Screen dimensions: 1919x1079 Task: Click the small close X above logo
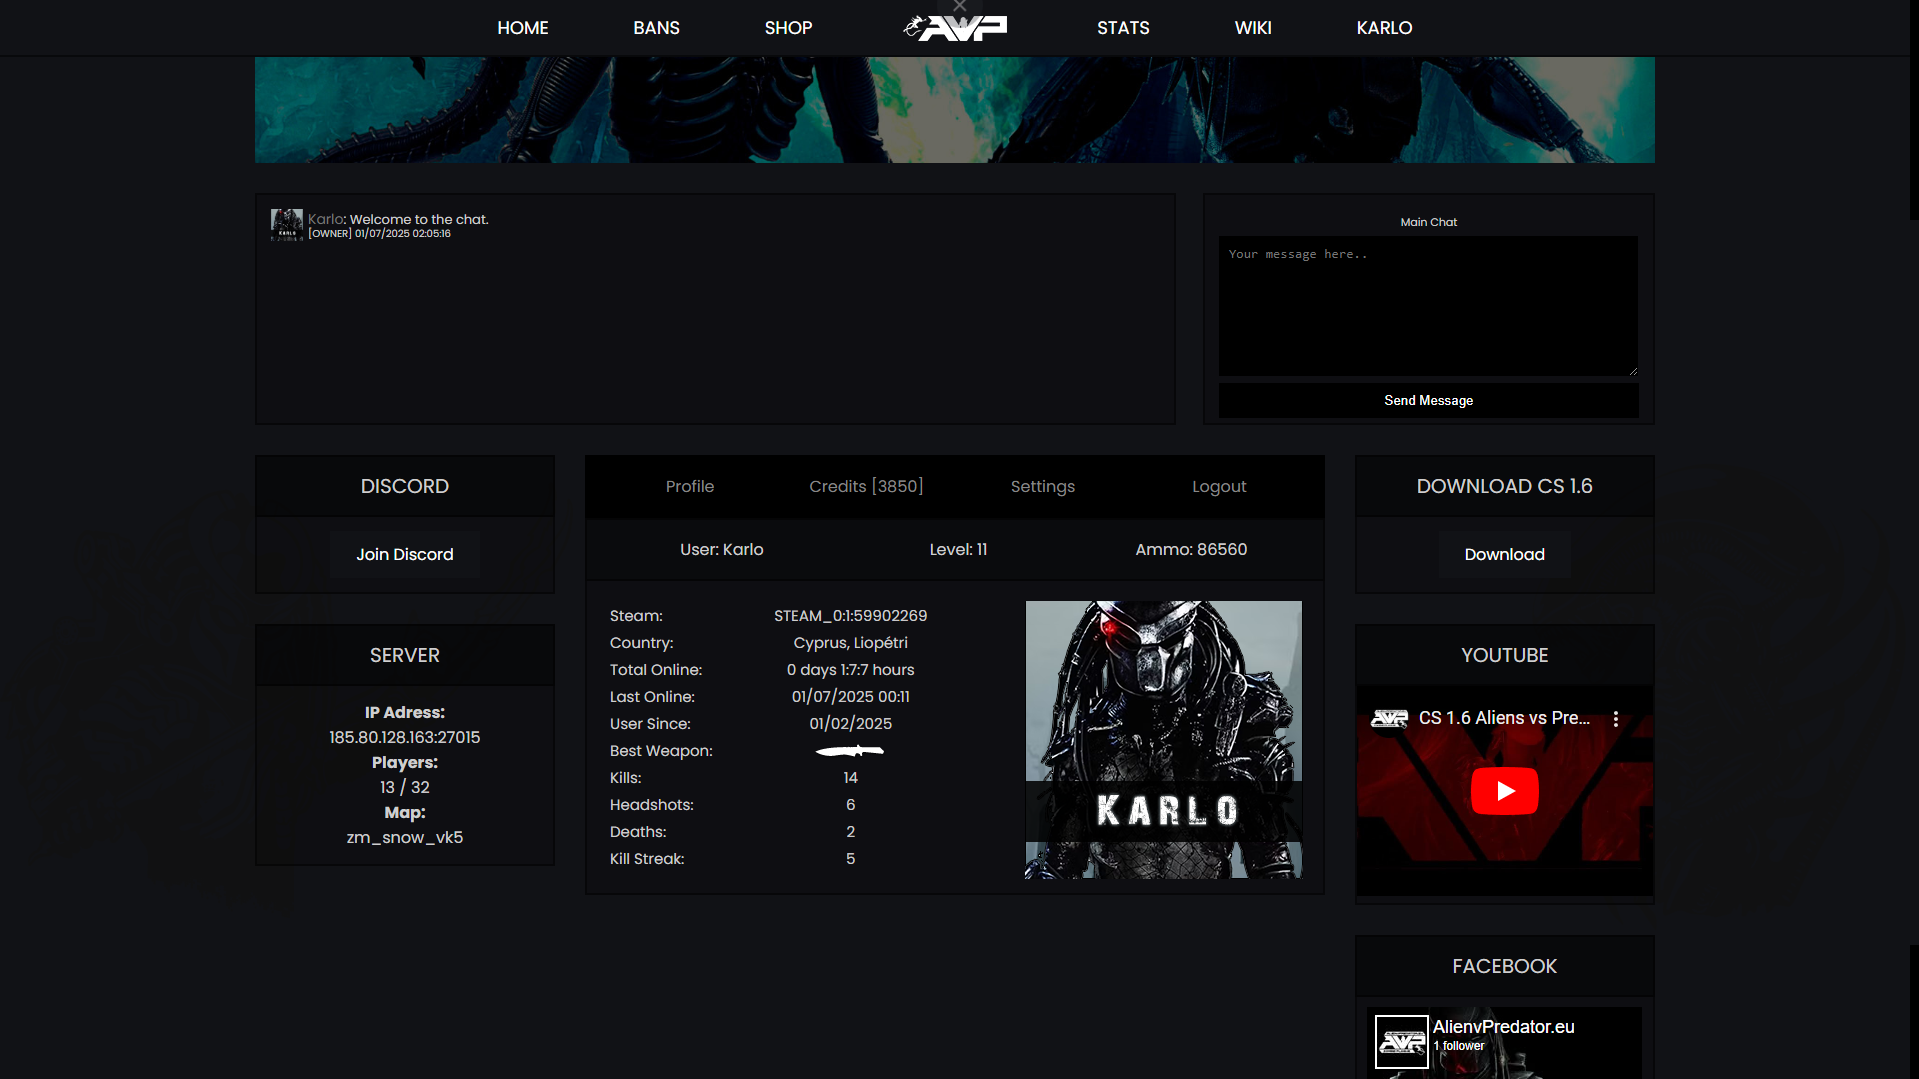[x=959, y=6]
